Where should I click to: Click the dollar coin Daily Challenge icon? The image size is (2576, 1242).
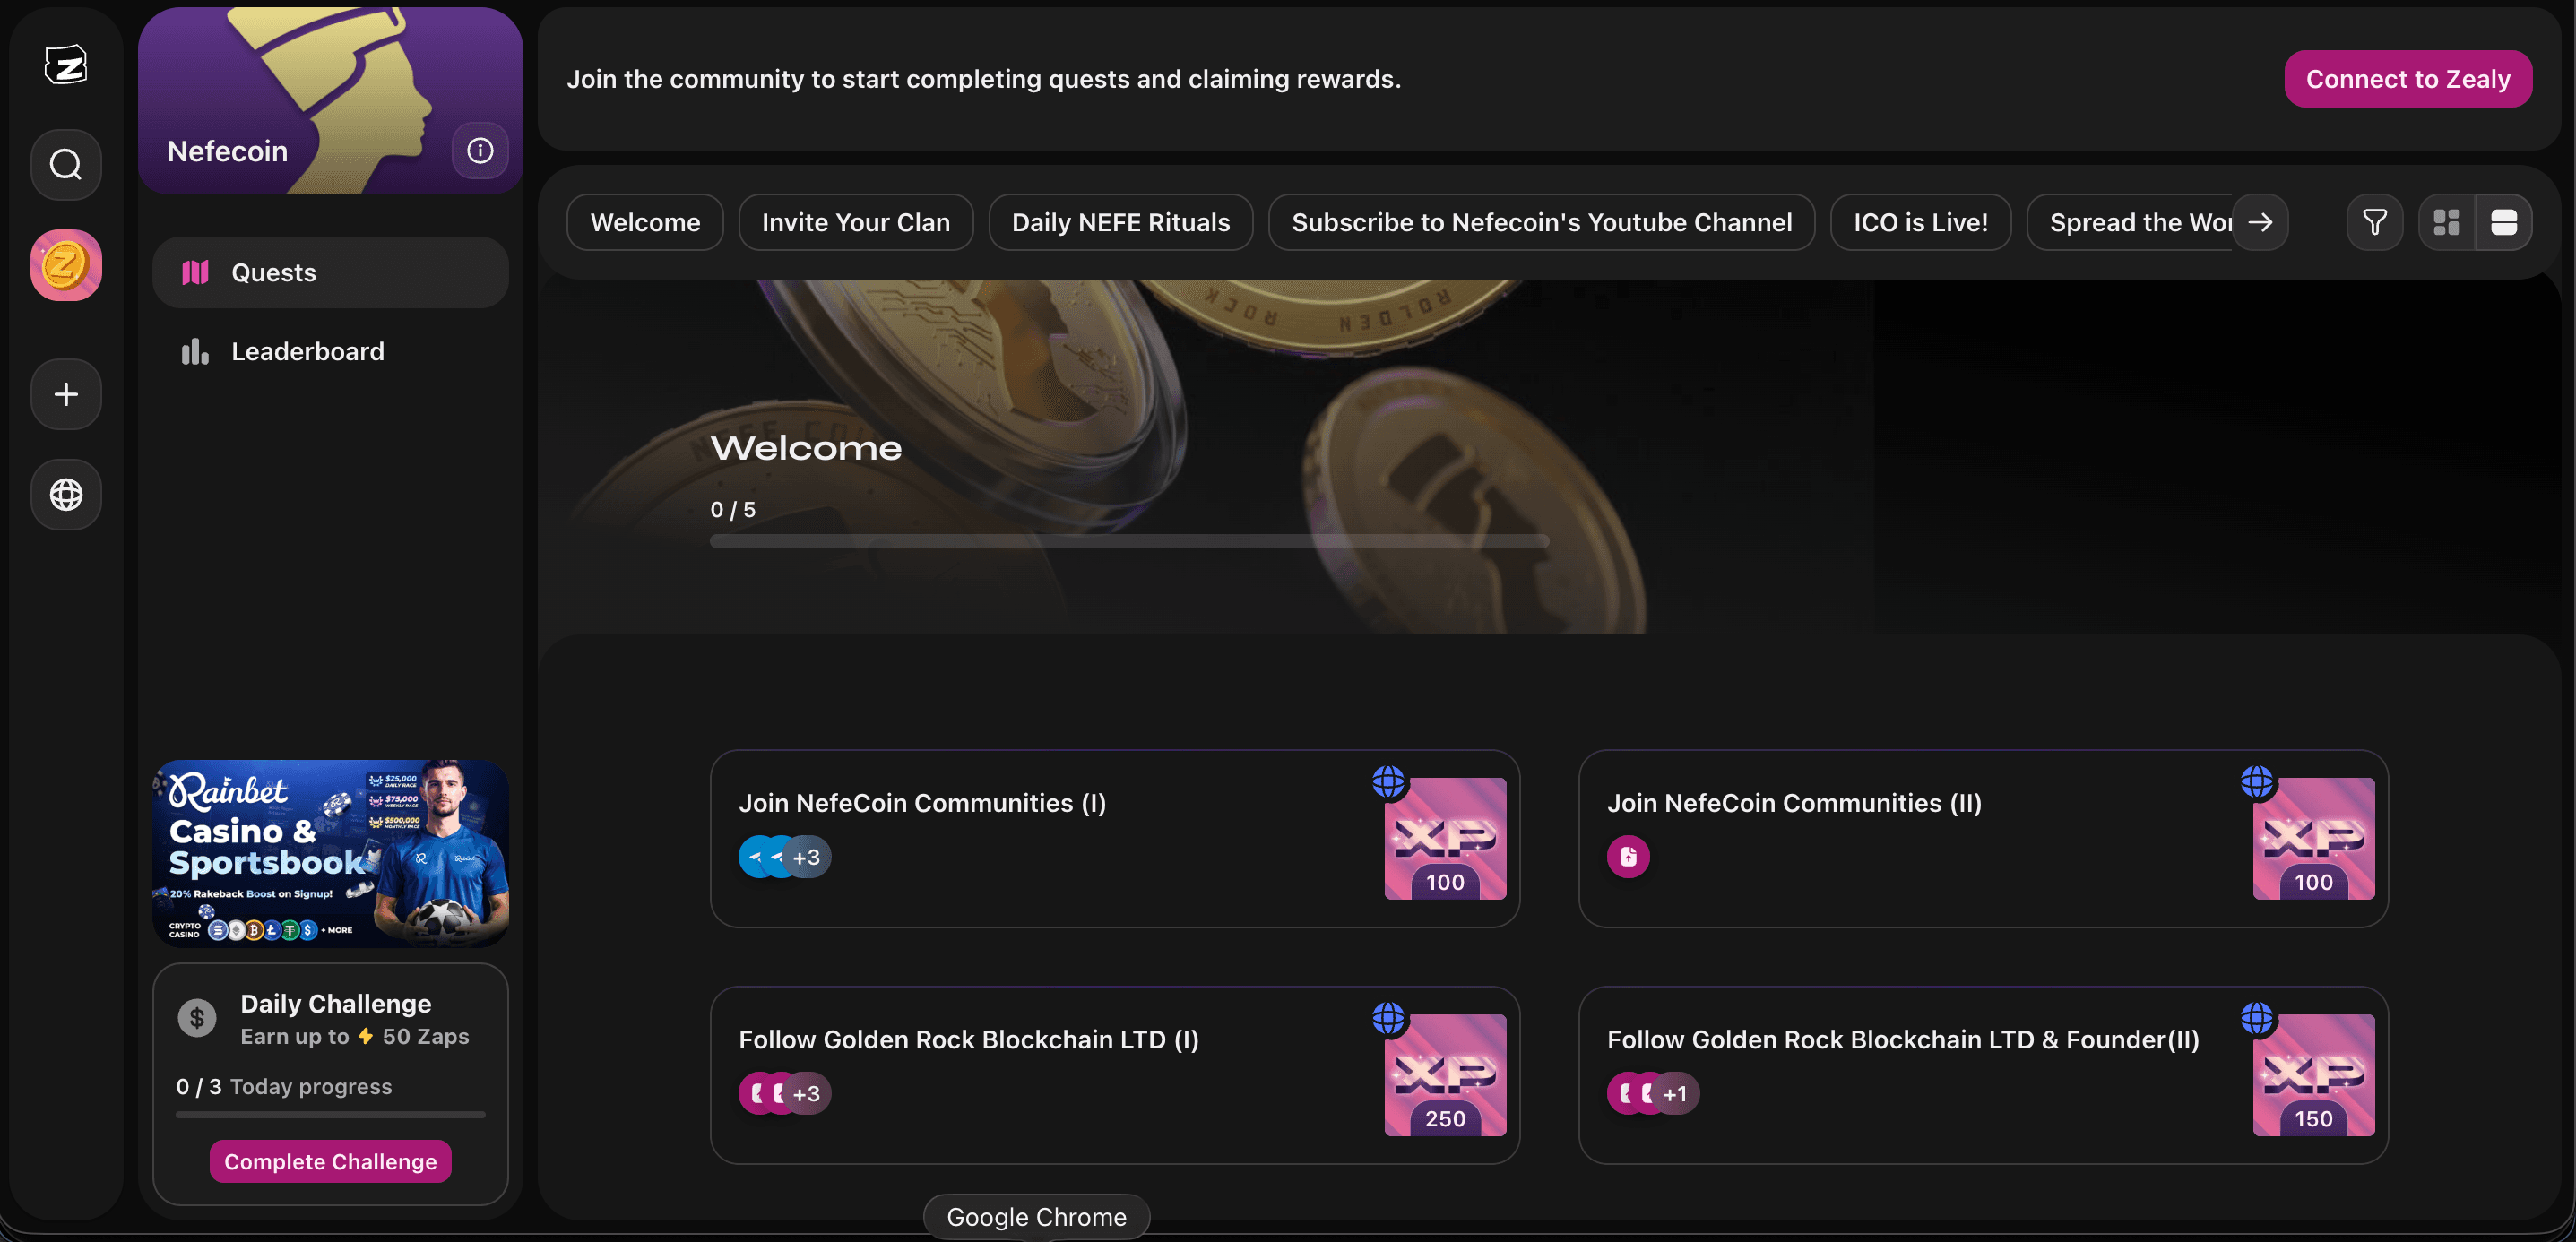(x=197, y=1018)
